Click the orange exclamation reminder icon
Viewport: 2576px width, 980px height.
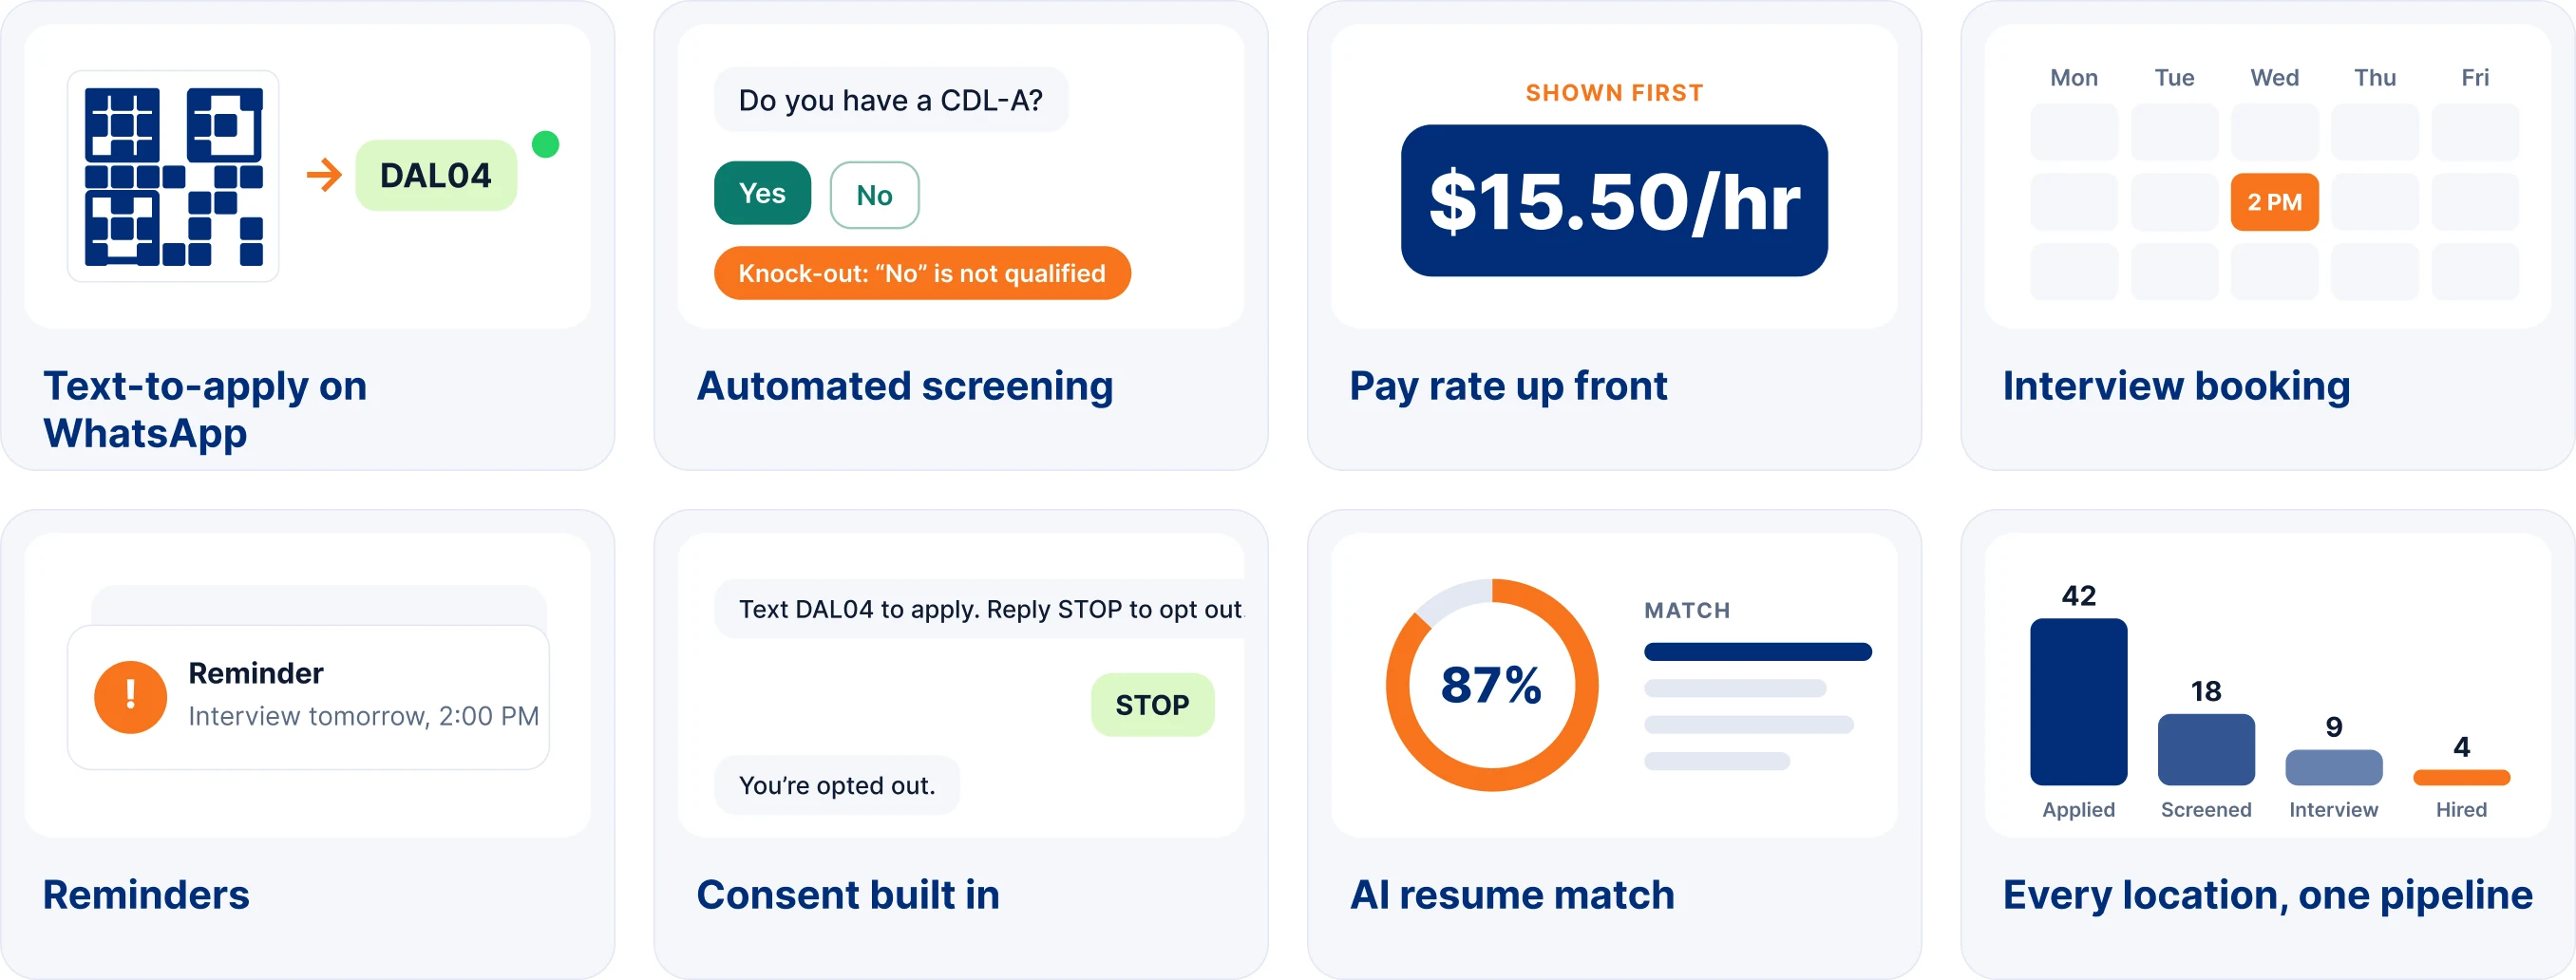point(130,697)
